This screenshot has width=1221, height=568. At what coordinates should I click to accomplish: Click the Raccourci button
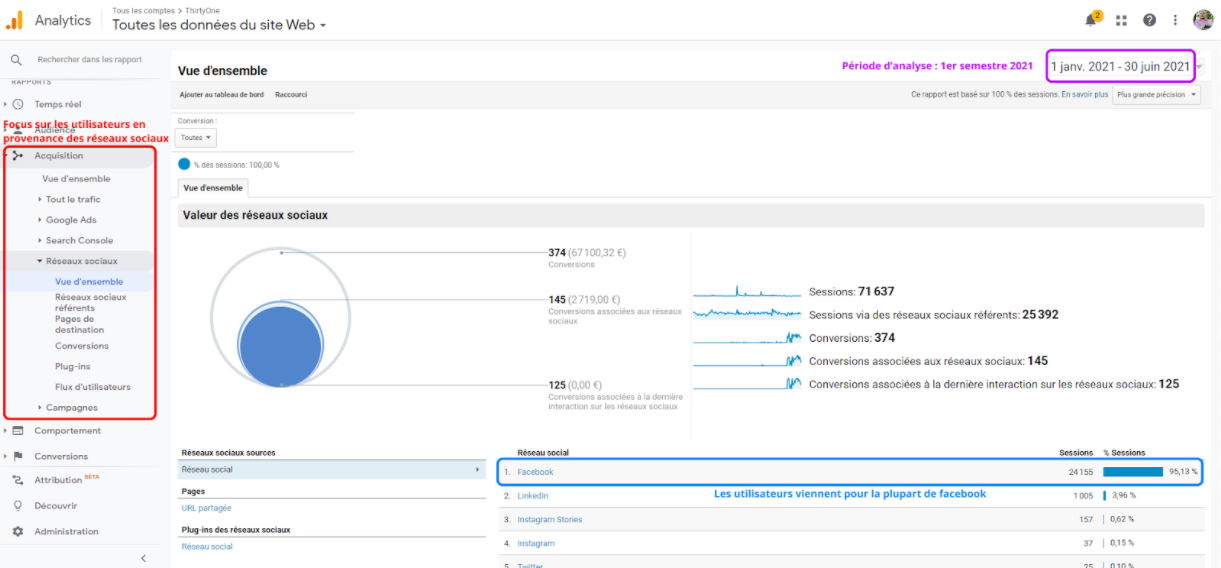[x=291, y=95]
